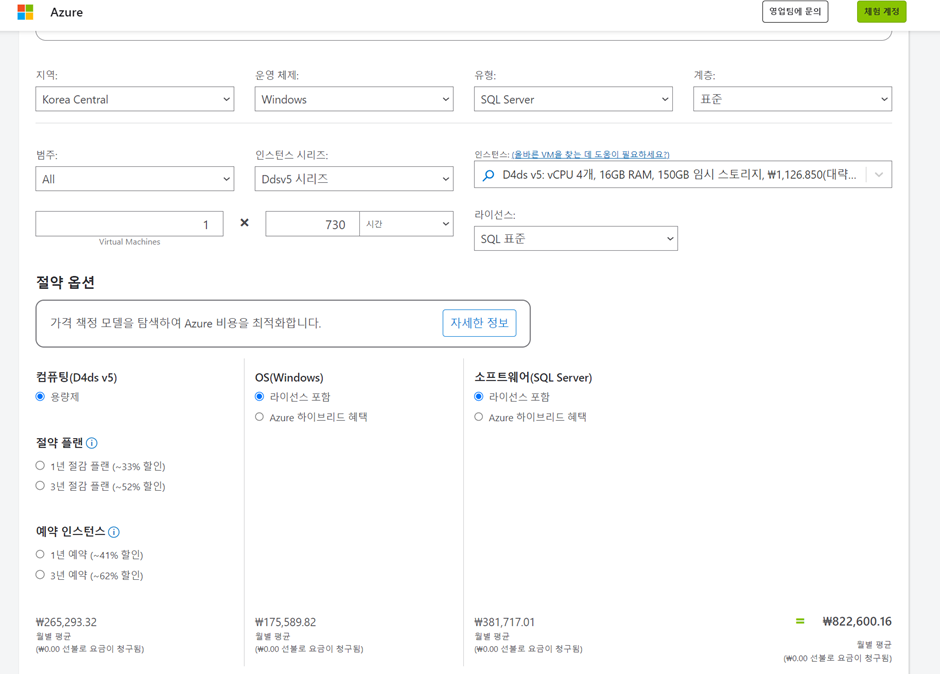Click the 절약 옵션 heading
The height and width of the screenshot is (674, 940).
pos(65,282)
